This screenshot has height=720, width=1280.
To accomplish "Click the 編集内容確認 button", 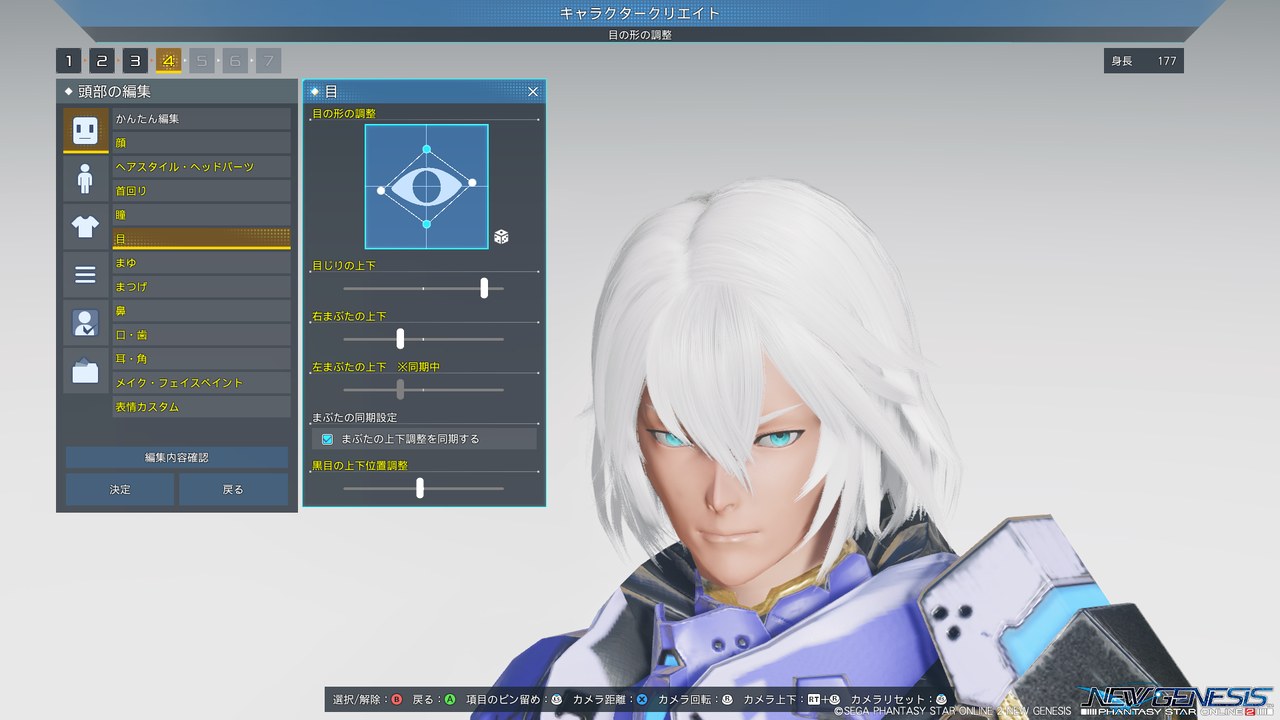I will 177,457.
